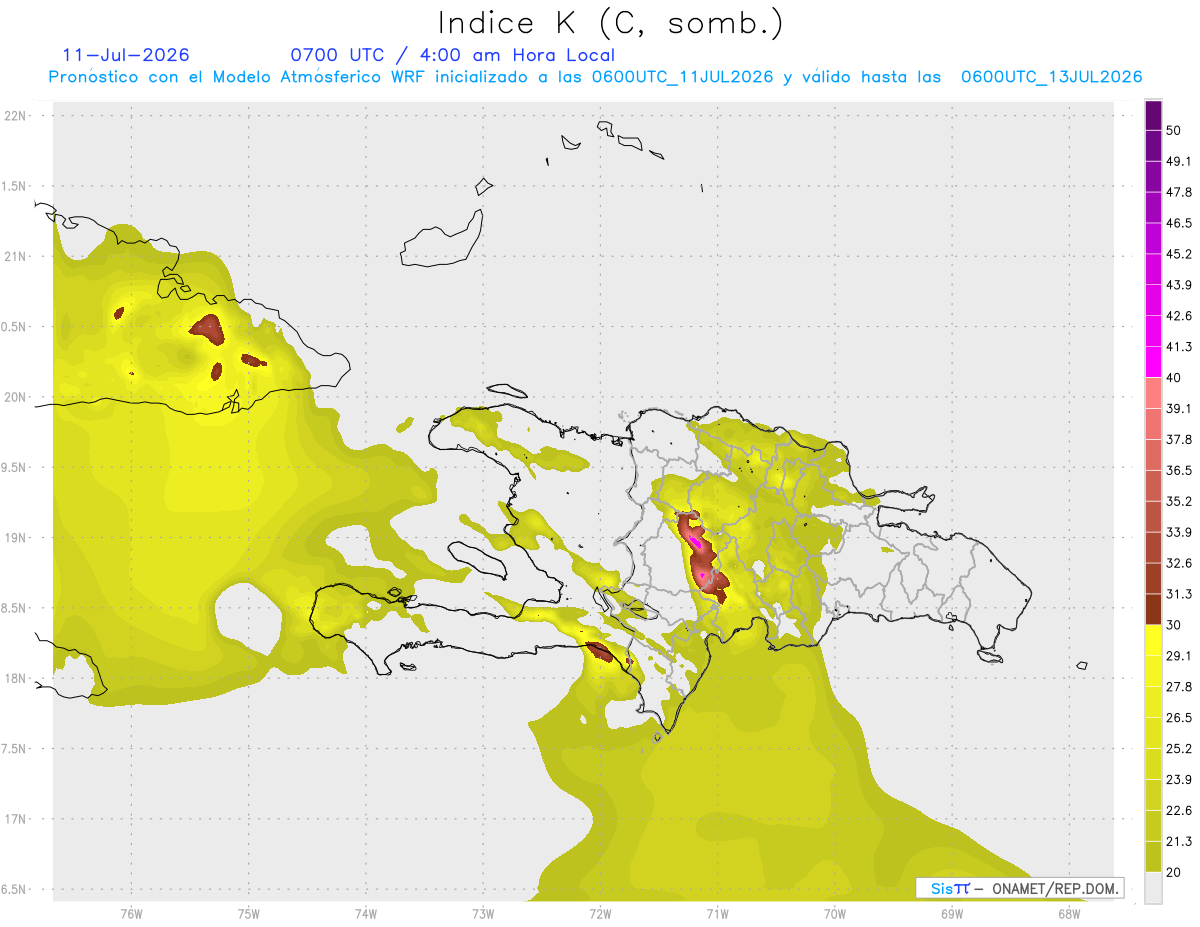Click the '31.3' legend value

1179,594
